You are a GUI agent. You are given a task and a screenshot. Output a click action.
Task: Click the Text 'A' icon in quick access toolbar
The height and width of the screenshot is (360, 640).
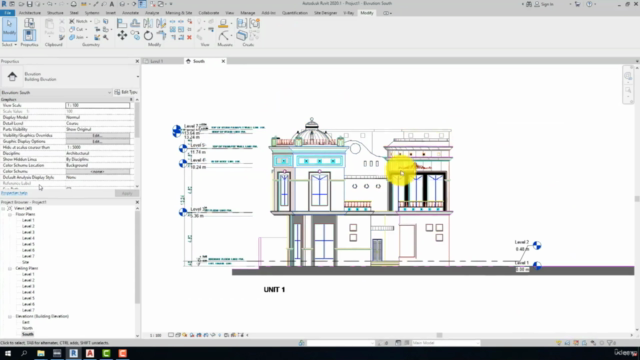coord(112,4)
